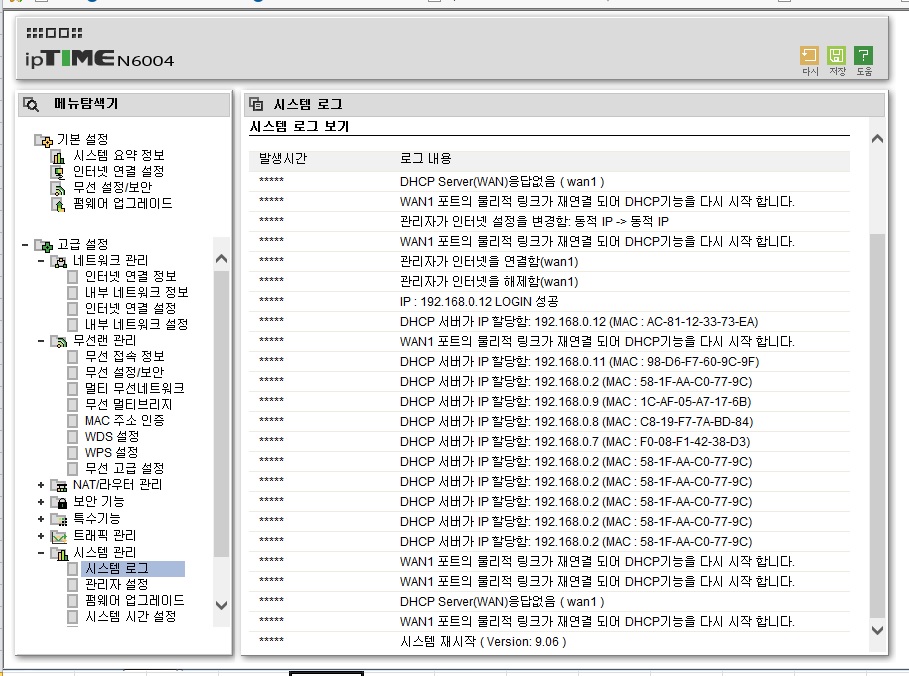Viewport: 909px width, 676px height.
Task: Click the system log scroll-up arrow
Action: pos(878,139)
